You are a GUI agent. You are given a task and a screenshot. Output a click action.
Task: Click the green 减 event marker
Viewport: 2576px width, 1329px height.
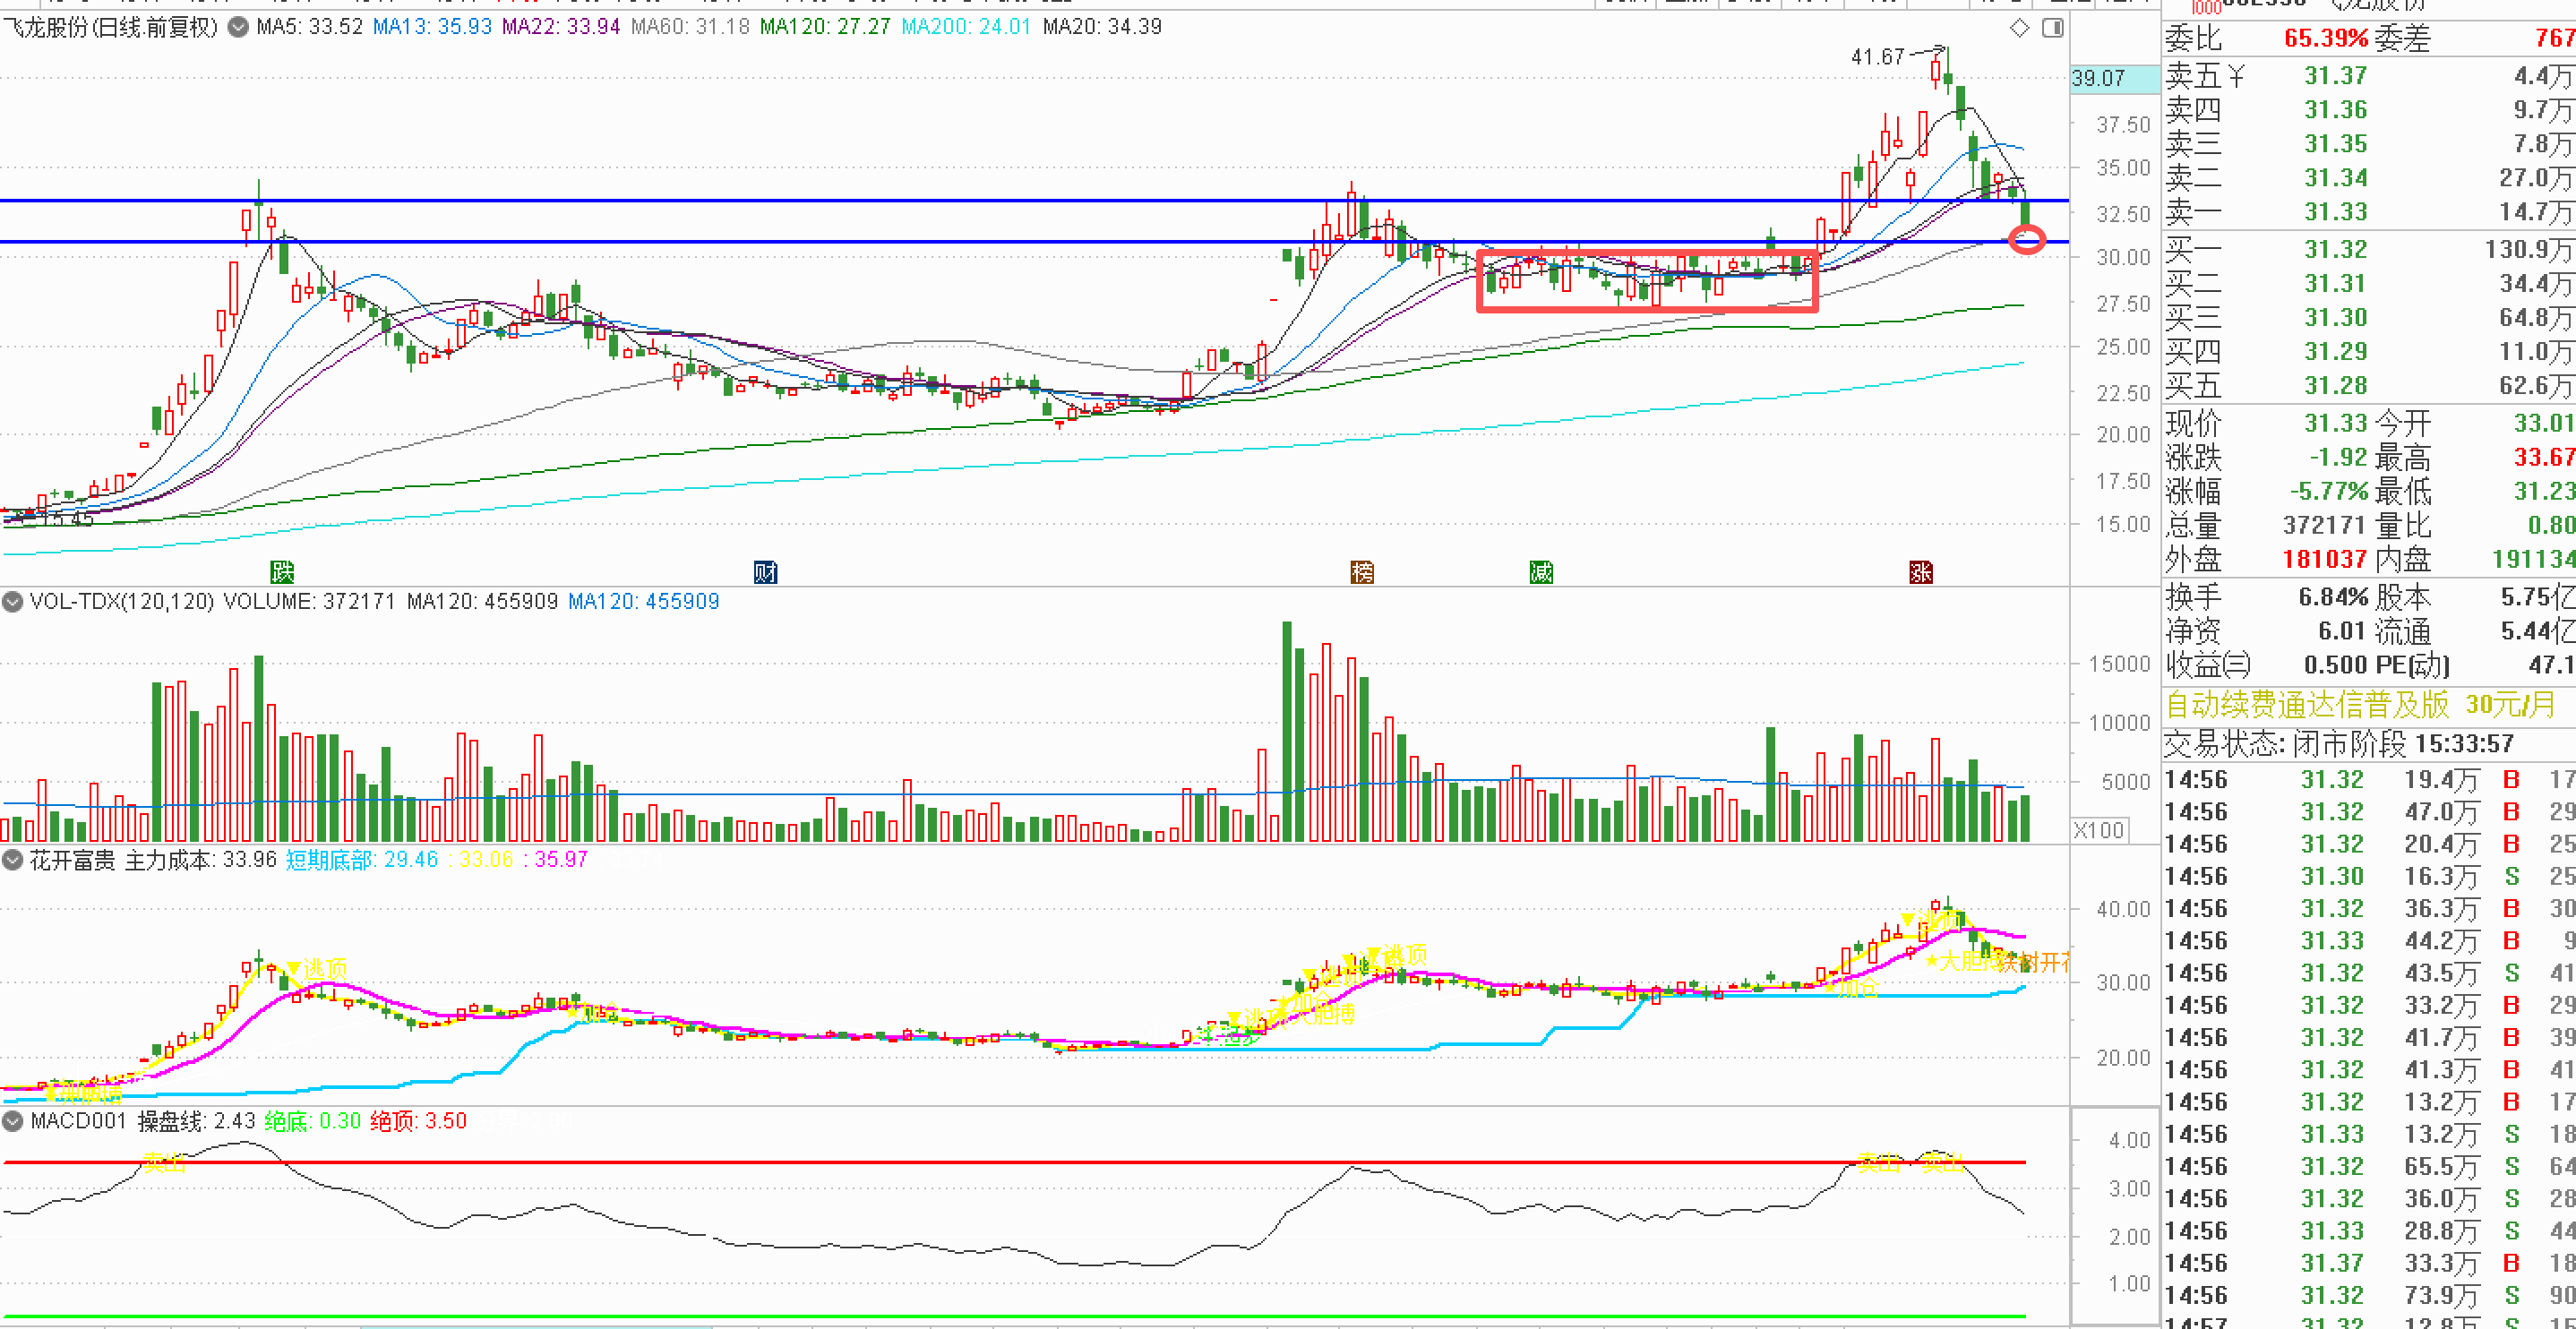click(x=1541, y=572)
